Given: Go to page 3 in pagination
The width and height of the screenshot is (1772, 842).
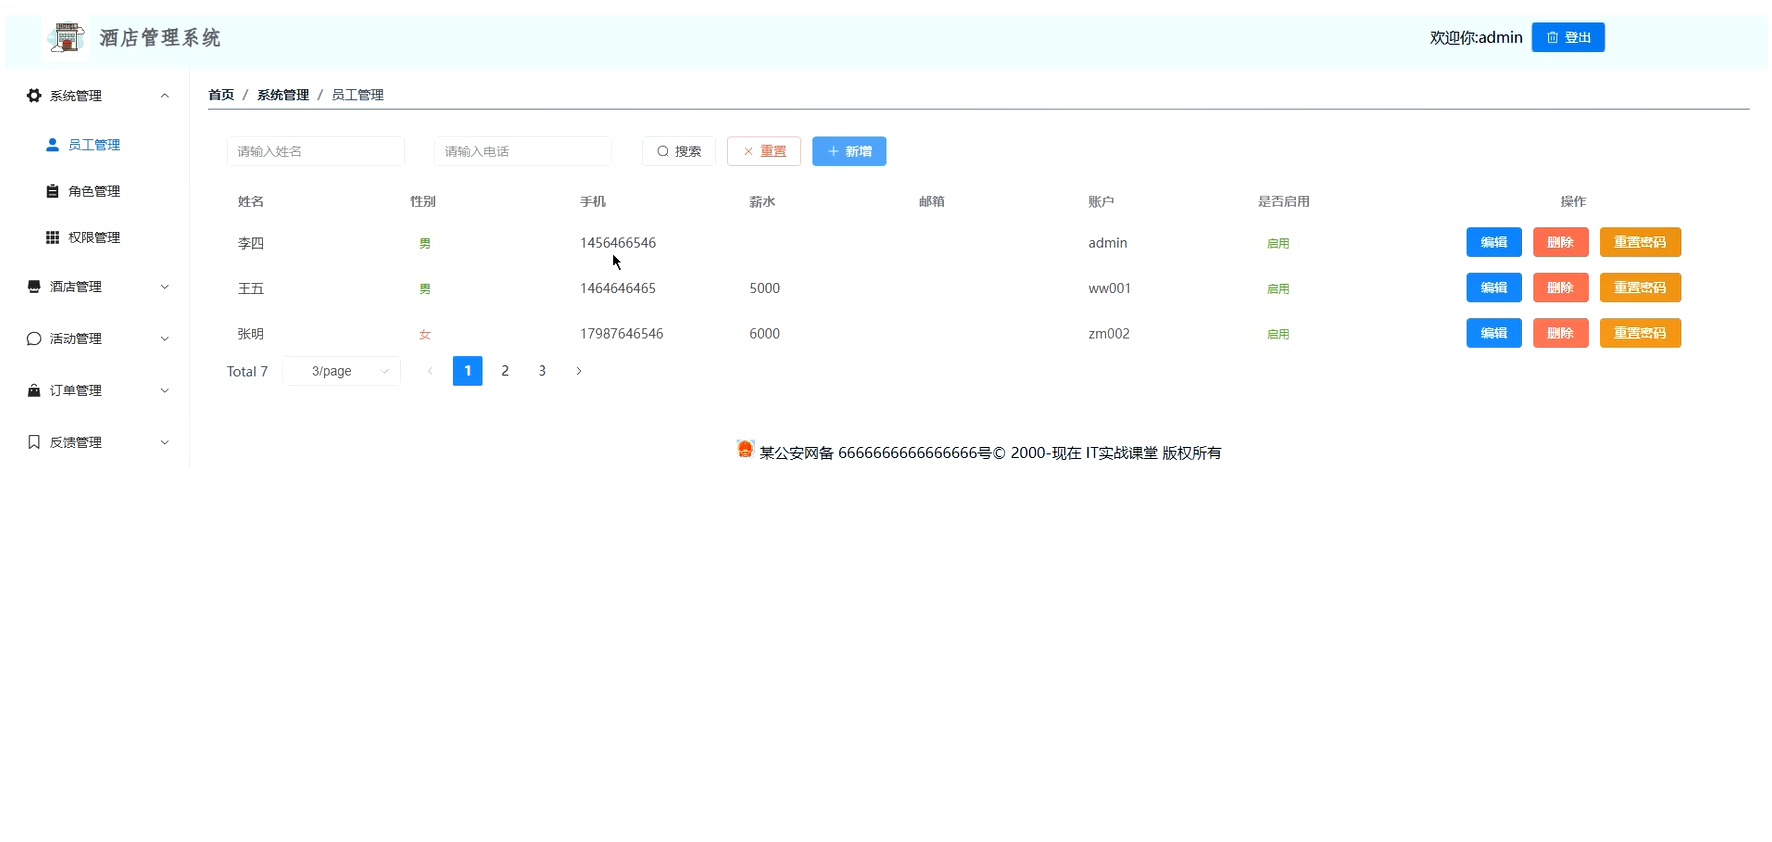Looking at the screenshot, I should click(542, 371).
